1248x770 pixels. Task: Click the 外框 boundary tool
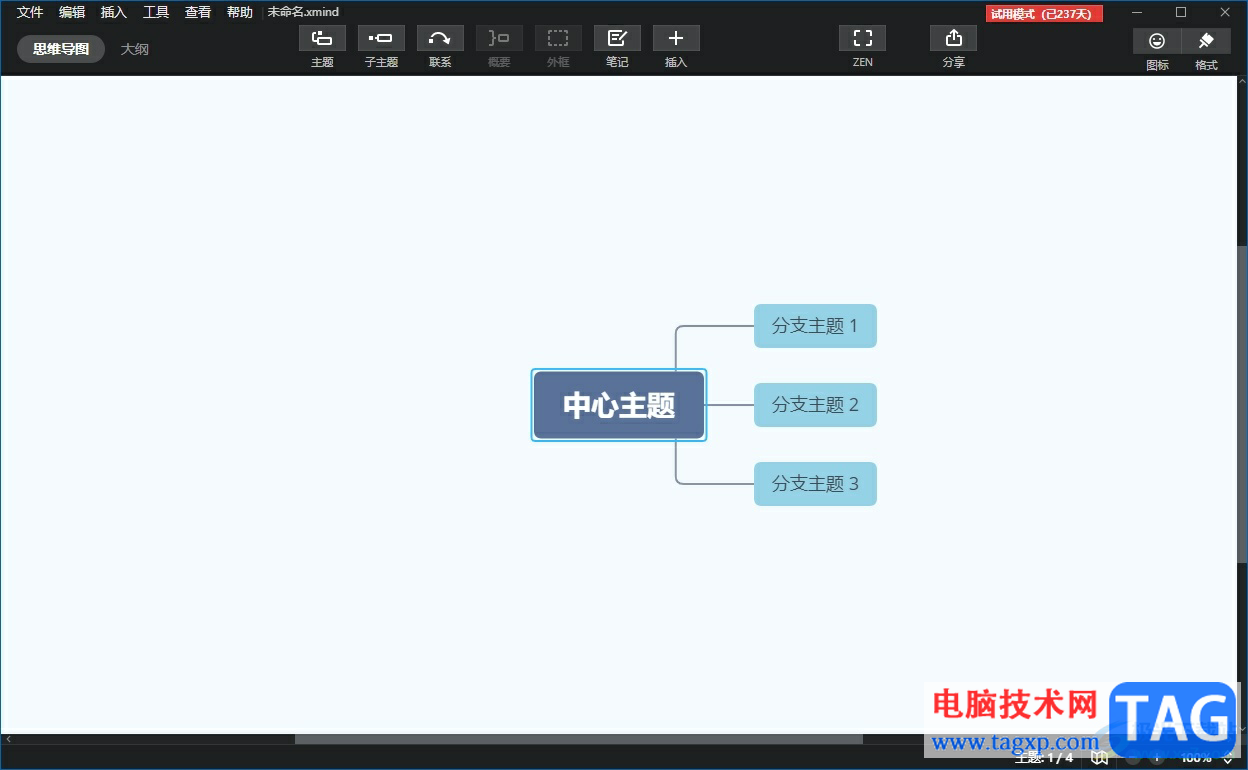click(558, 38)
